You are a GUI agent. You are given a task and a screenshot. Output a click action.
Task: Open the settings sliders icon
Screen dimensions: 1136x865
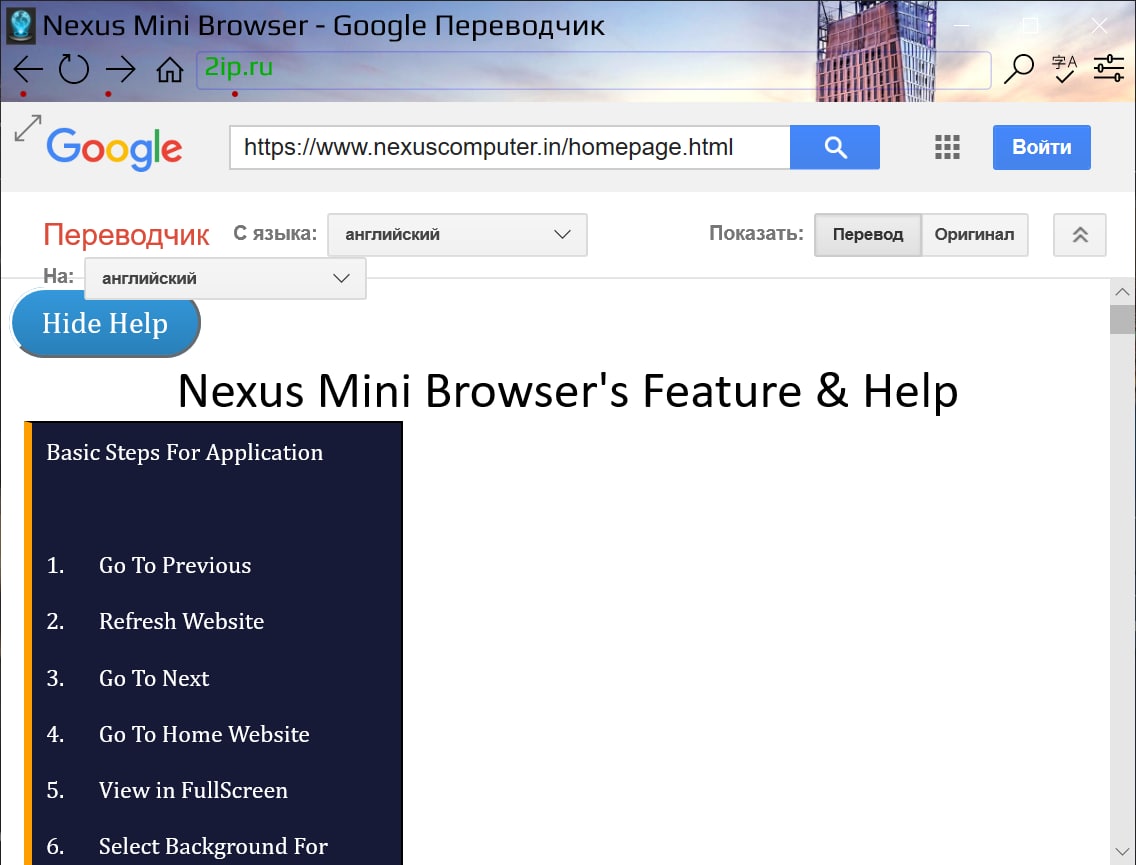pos(1108,68)
